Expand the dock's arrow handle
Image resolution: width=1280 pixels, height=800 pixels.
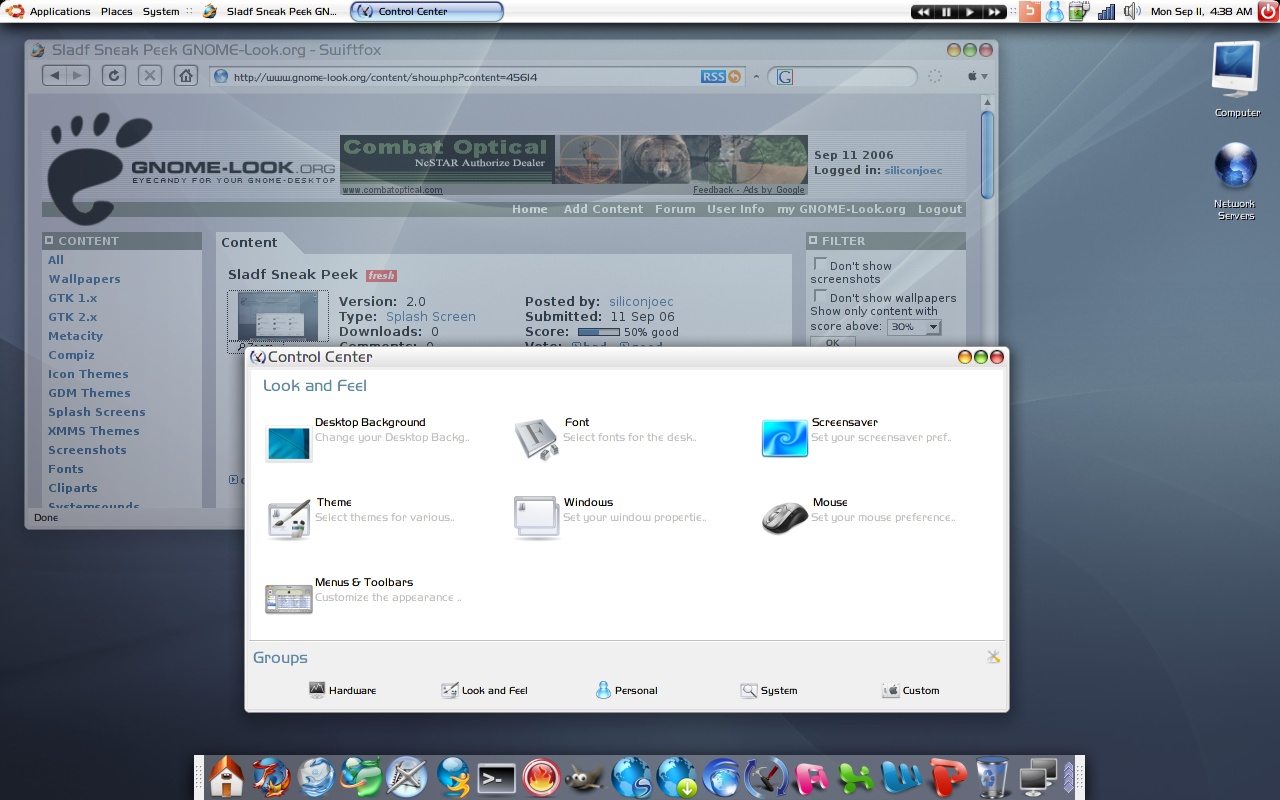(1068, 778)
